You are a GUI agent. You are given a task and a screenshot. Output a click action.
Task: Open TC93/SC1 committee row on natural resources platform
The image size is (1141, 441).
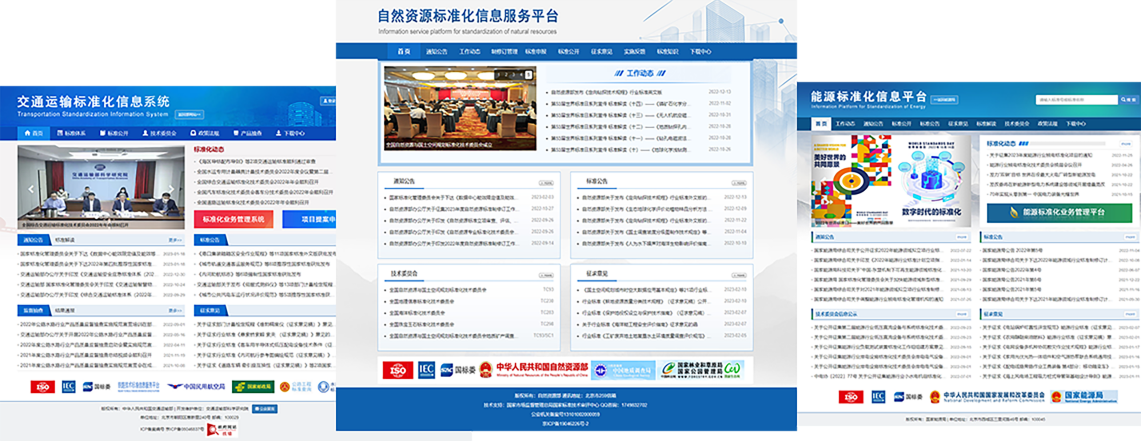click(x=472, y=336)
